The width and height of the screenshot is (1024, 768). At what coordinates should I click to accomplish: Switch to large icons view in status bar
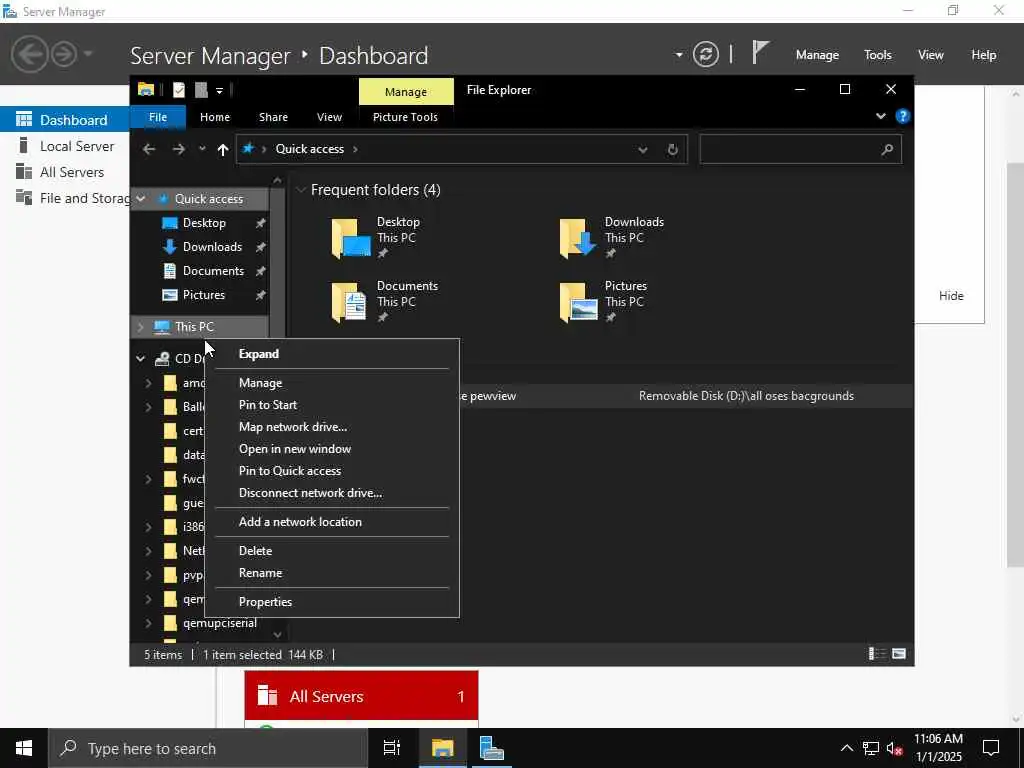[x=899, y=654]
